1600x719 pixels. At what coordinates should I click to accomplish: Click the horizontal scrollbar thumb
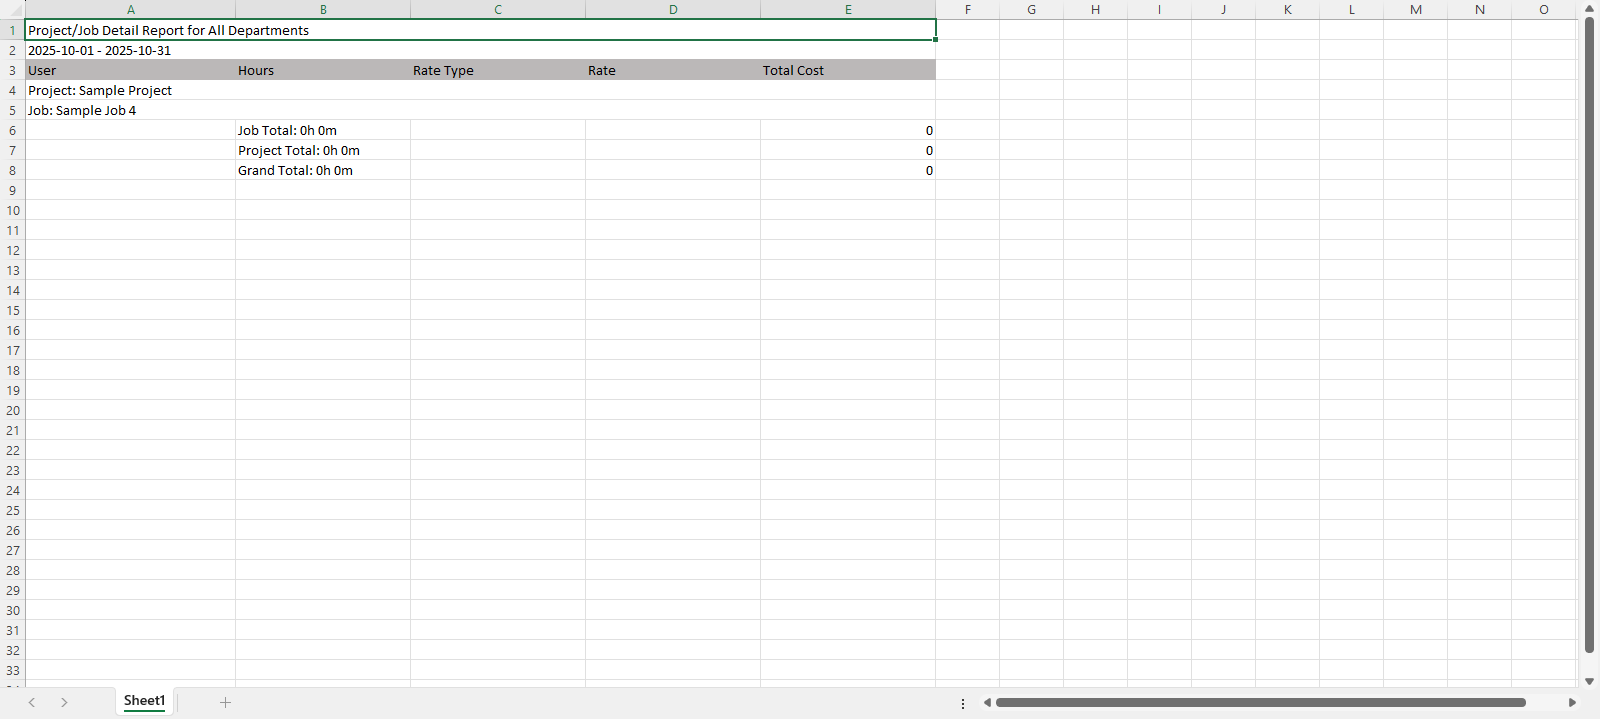(x=1260, y=702)
